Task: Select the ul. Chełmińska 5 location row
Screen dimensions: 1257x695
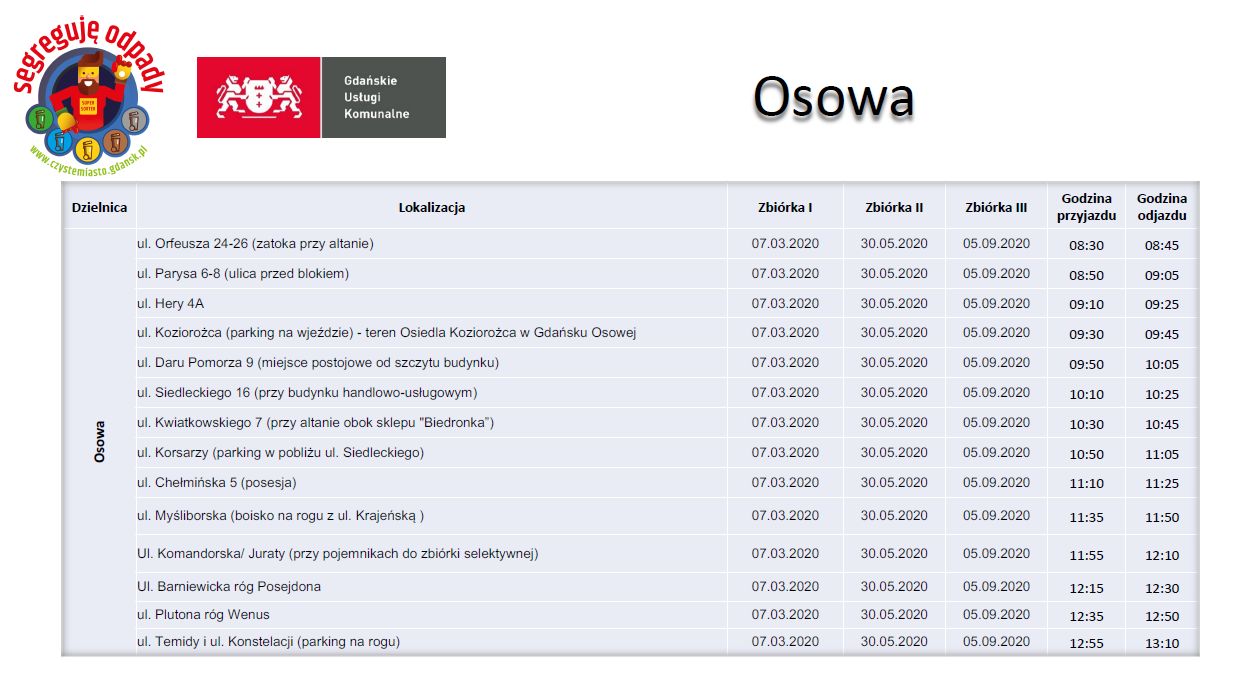Action: tap(216, 483)
